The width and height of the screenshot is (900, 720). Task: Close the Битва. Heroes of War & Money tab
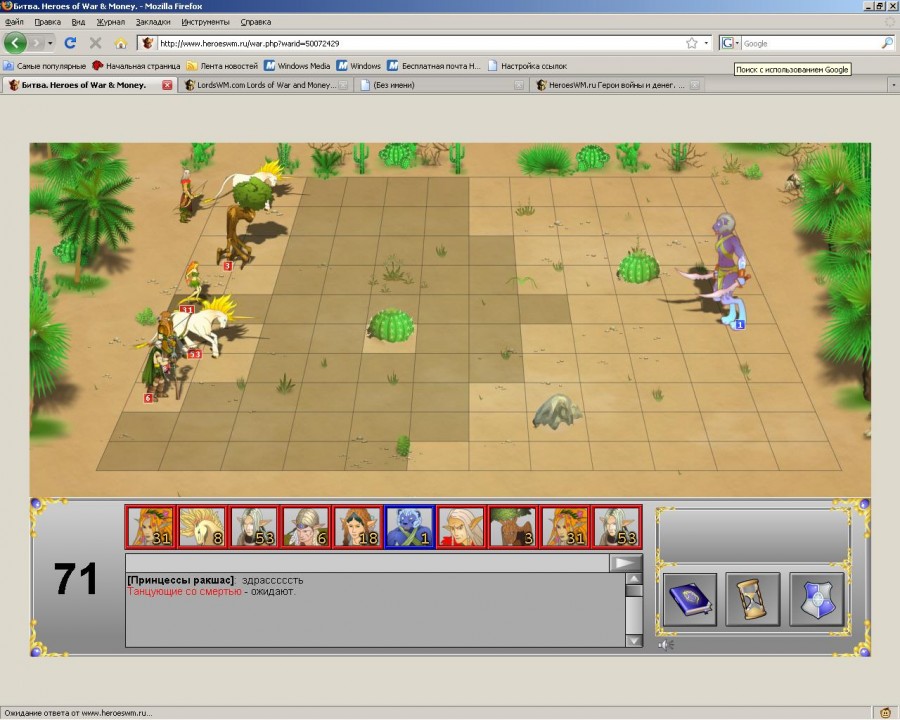[x=167, y=85]
